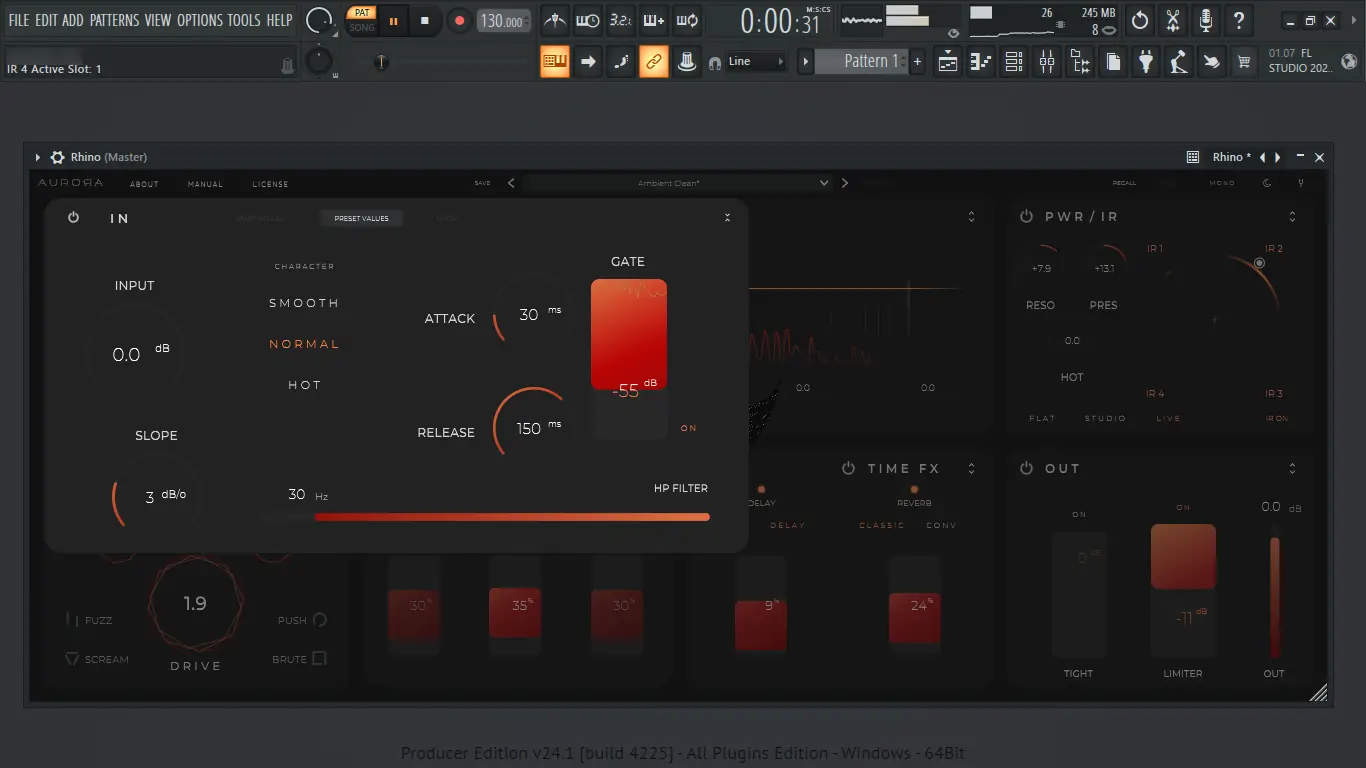Toggle the TIME FX power button
The image size is (1366, 768).
pyautogui.click(x=848, y=468)
